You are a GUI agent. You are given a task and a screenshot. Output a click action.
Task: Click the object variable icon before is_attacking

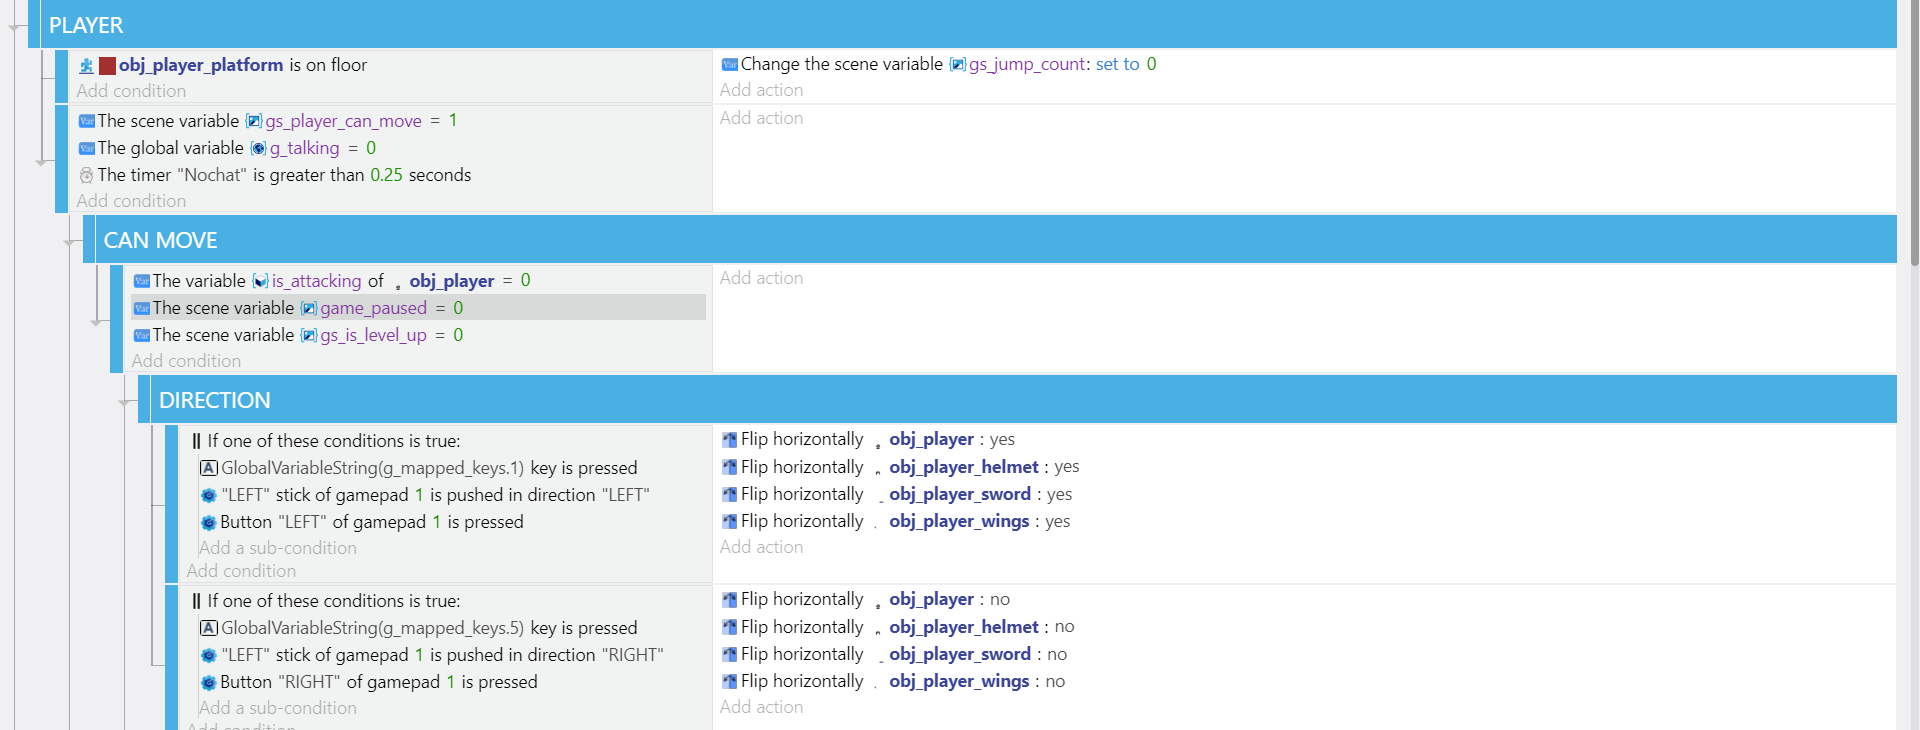tap(261, 281)
